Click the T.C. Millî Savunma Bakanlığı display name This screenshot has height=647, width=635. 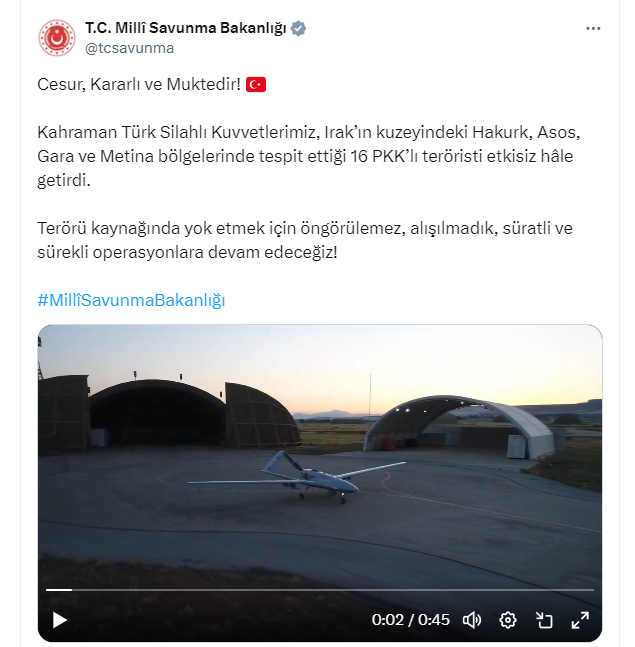click(186, 28)
